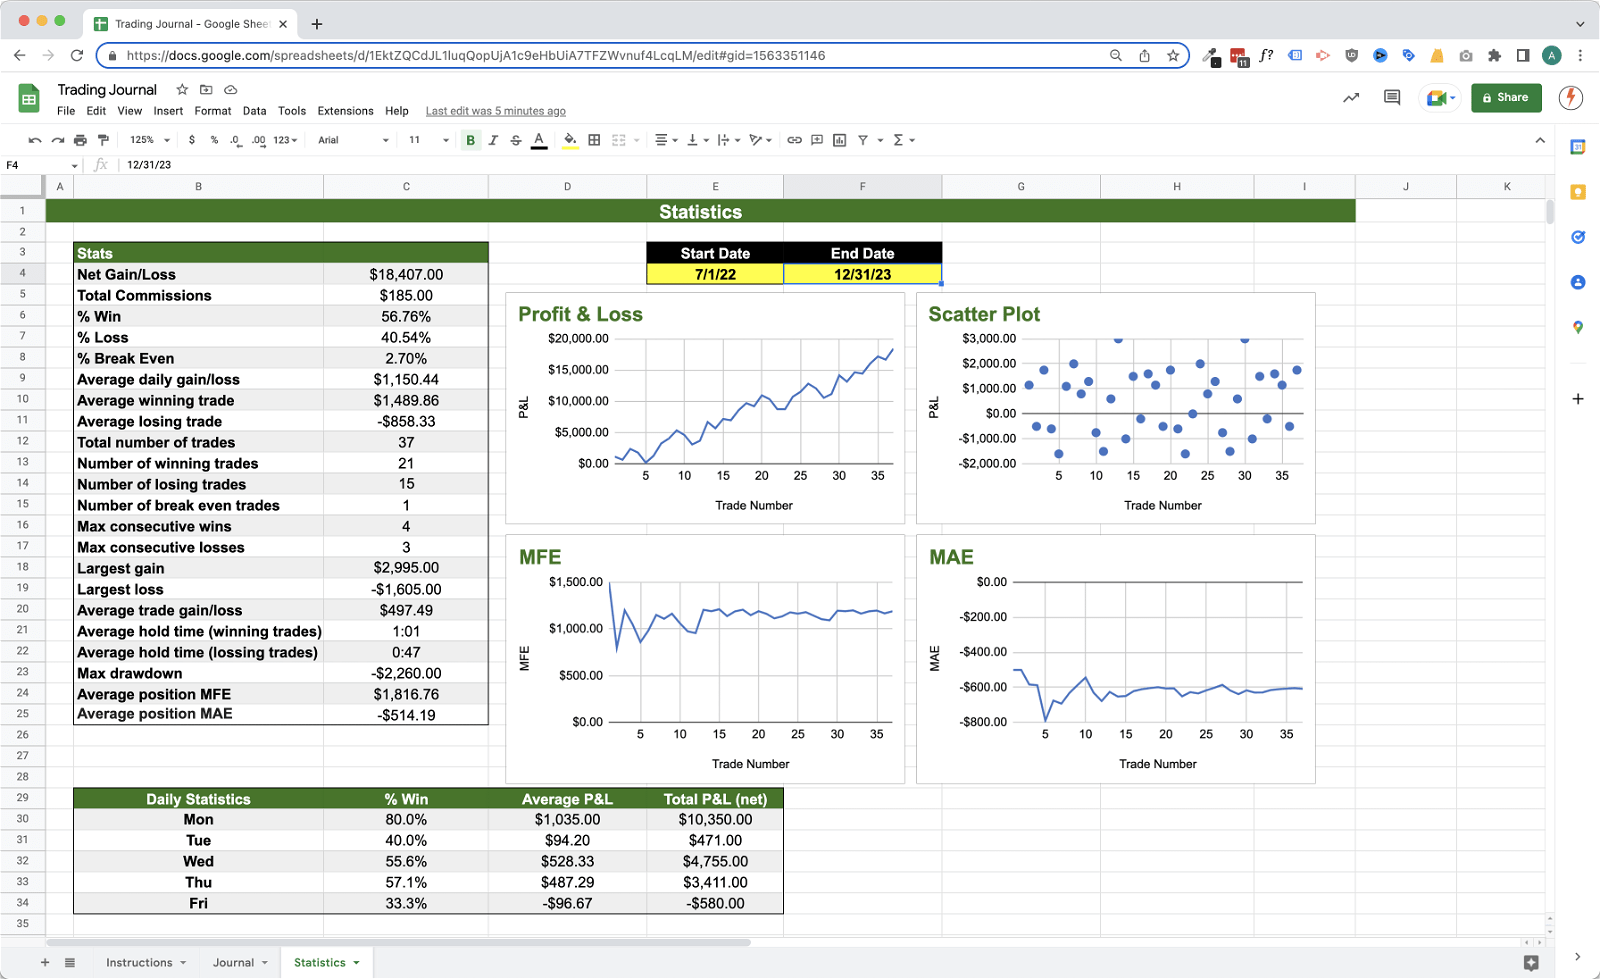Star the Trading Journal document

point(182,89)
